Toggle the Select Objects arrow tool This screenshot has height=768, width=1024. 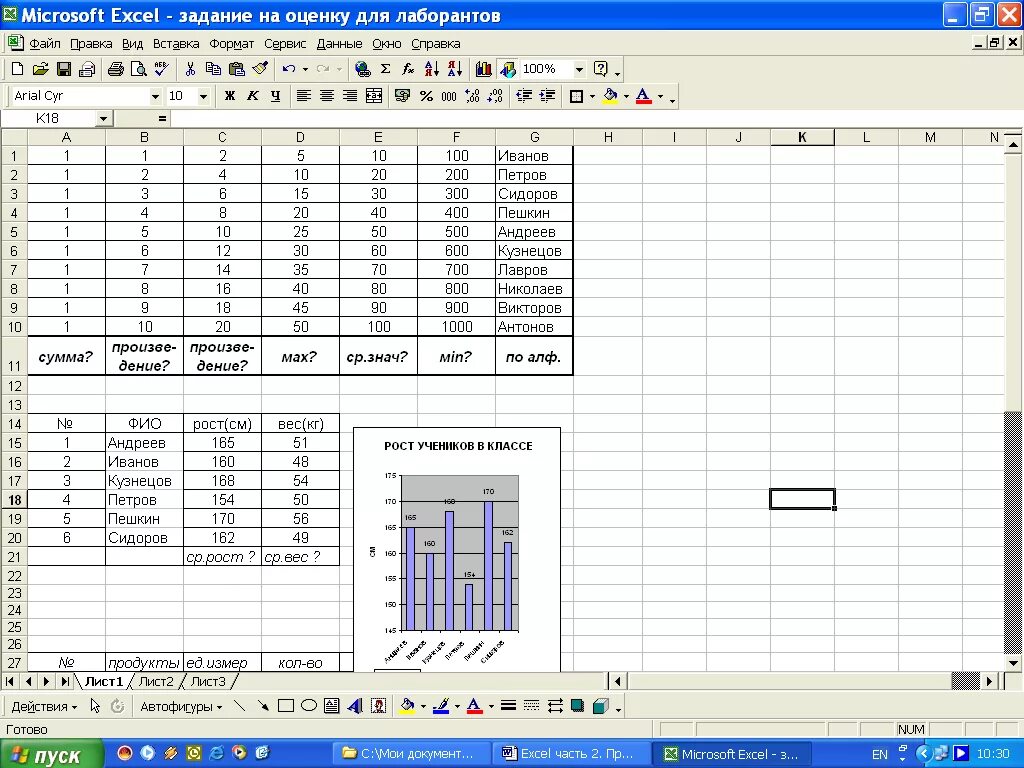[95, 706]
